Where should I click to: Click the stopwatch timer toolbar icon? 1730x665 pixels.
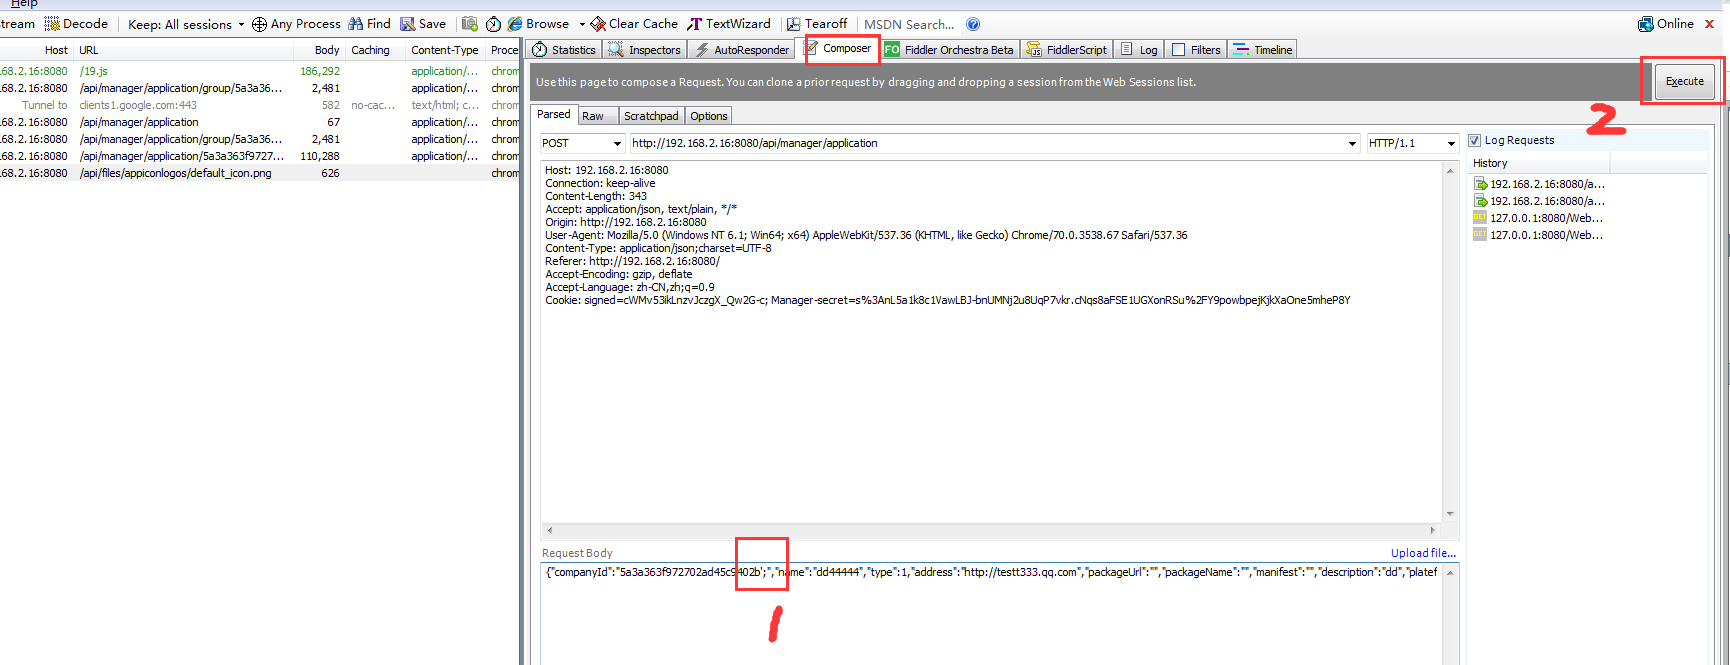[x=493, y=24]
